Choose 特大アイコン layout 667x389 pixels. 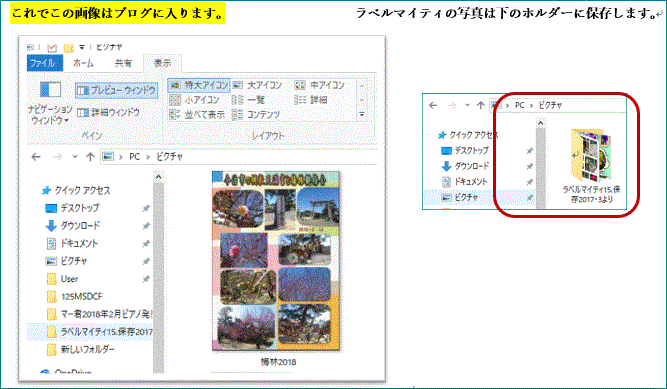tap(199, 85)
